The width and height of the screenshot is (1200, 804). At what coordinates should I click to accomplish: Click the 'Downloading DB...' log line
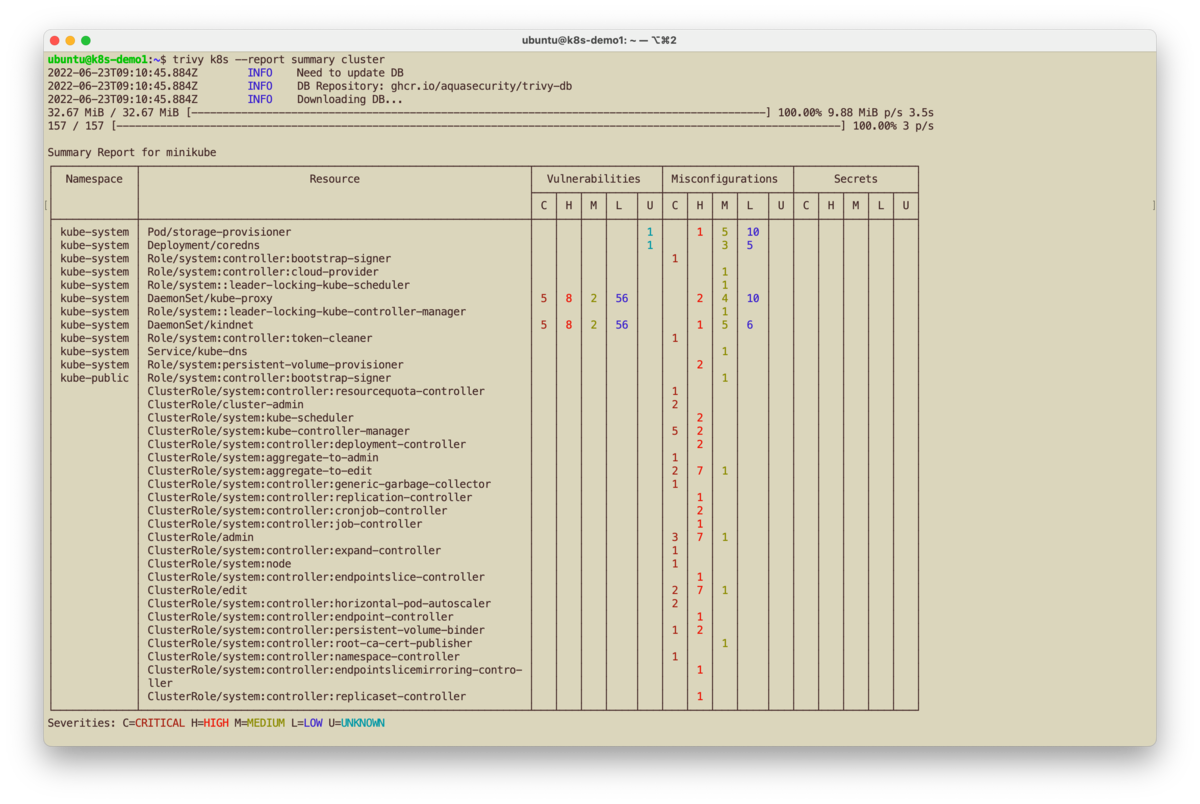350,99
